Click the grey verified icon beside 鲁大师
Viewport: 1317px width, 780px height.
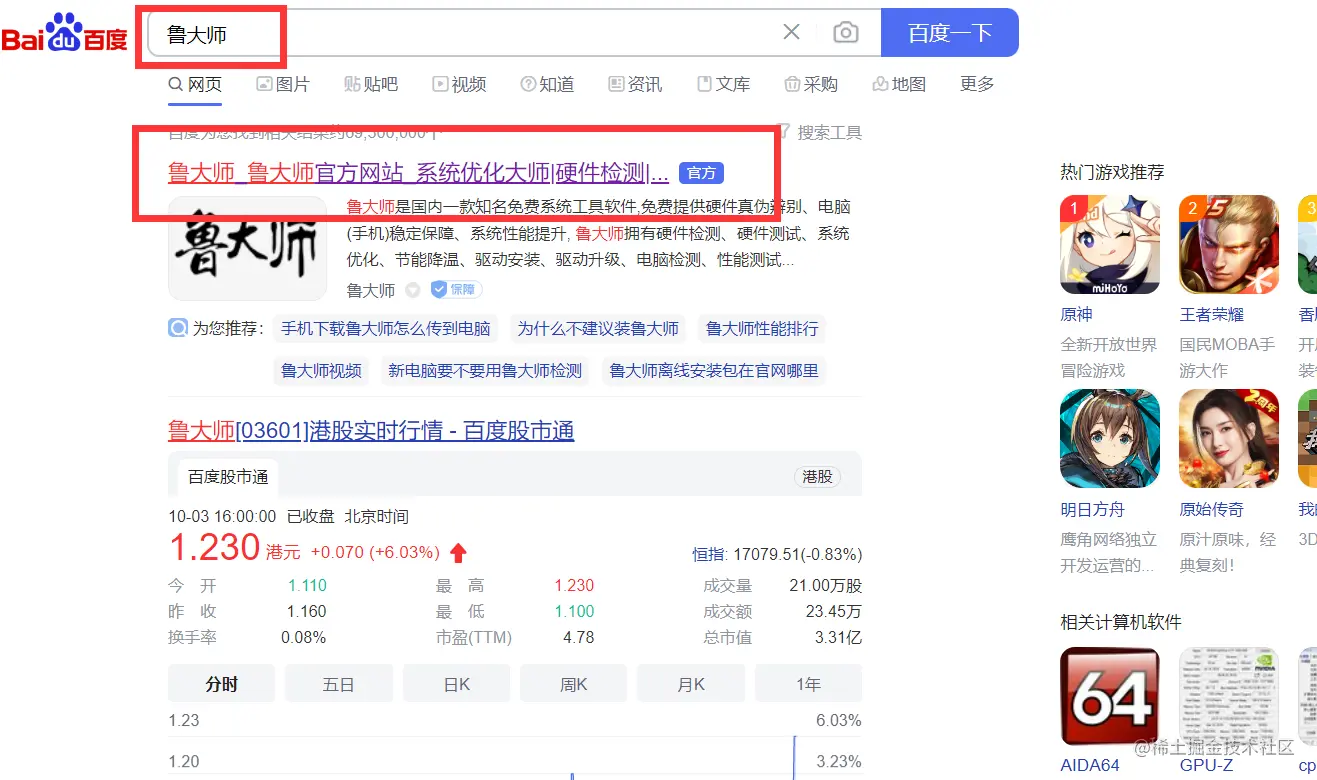click(x=412, y=290)
